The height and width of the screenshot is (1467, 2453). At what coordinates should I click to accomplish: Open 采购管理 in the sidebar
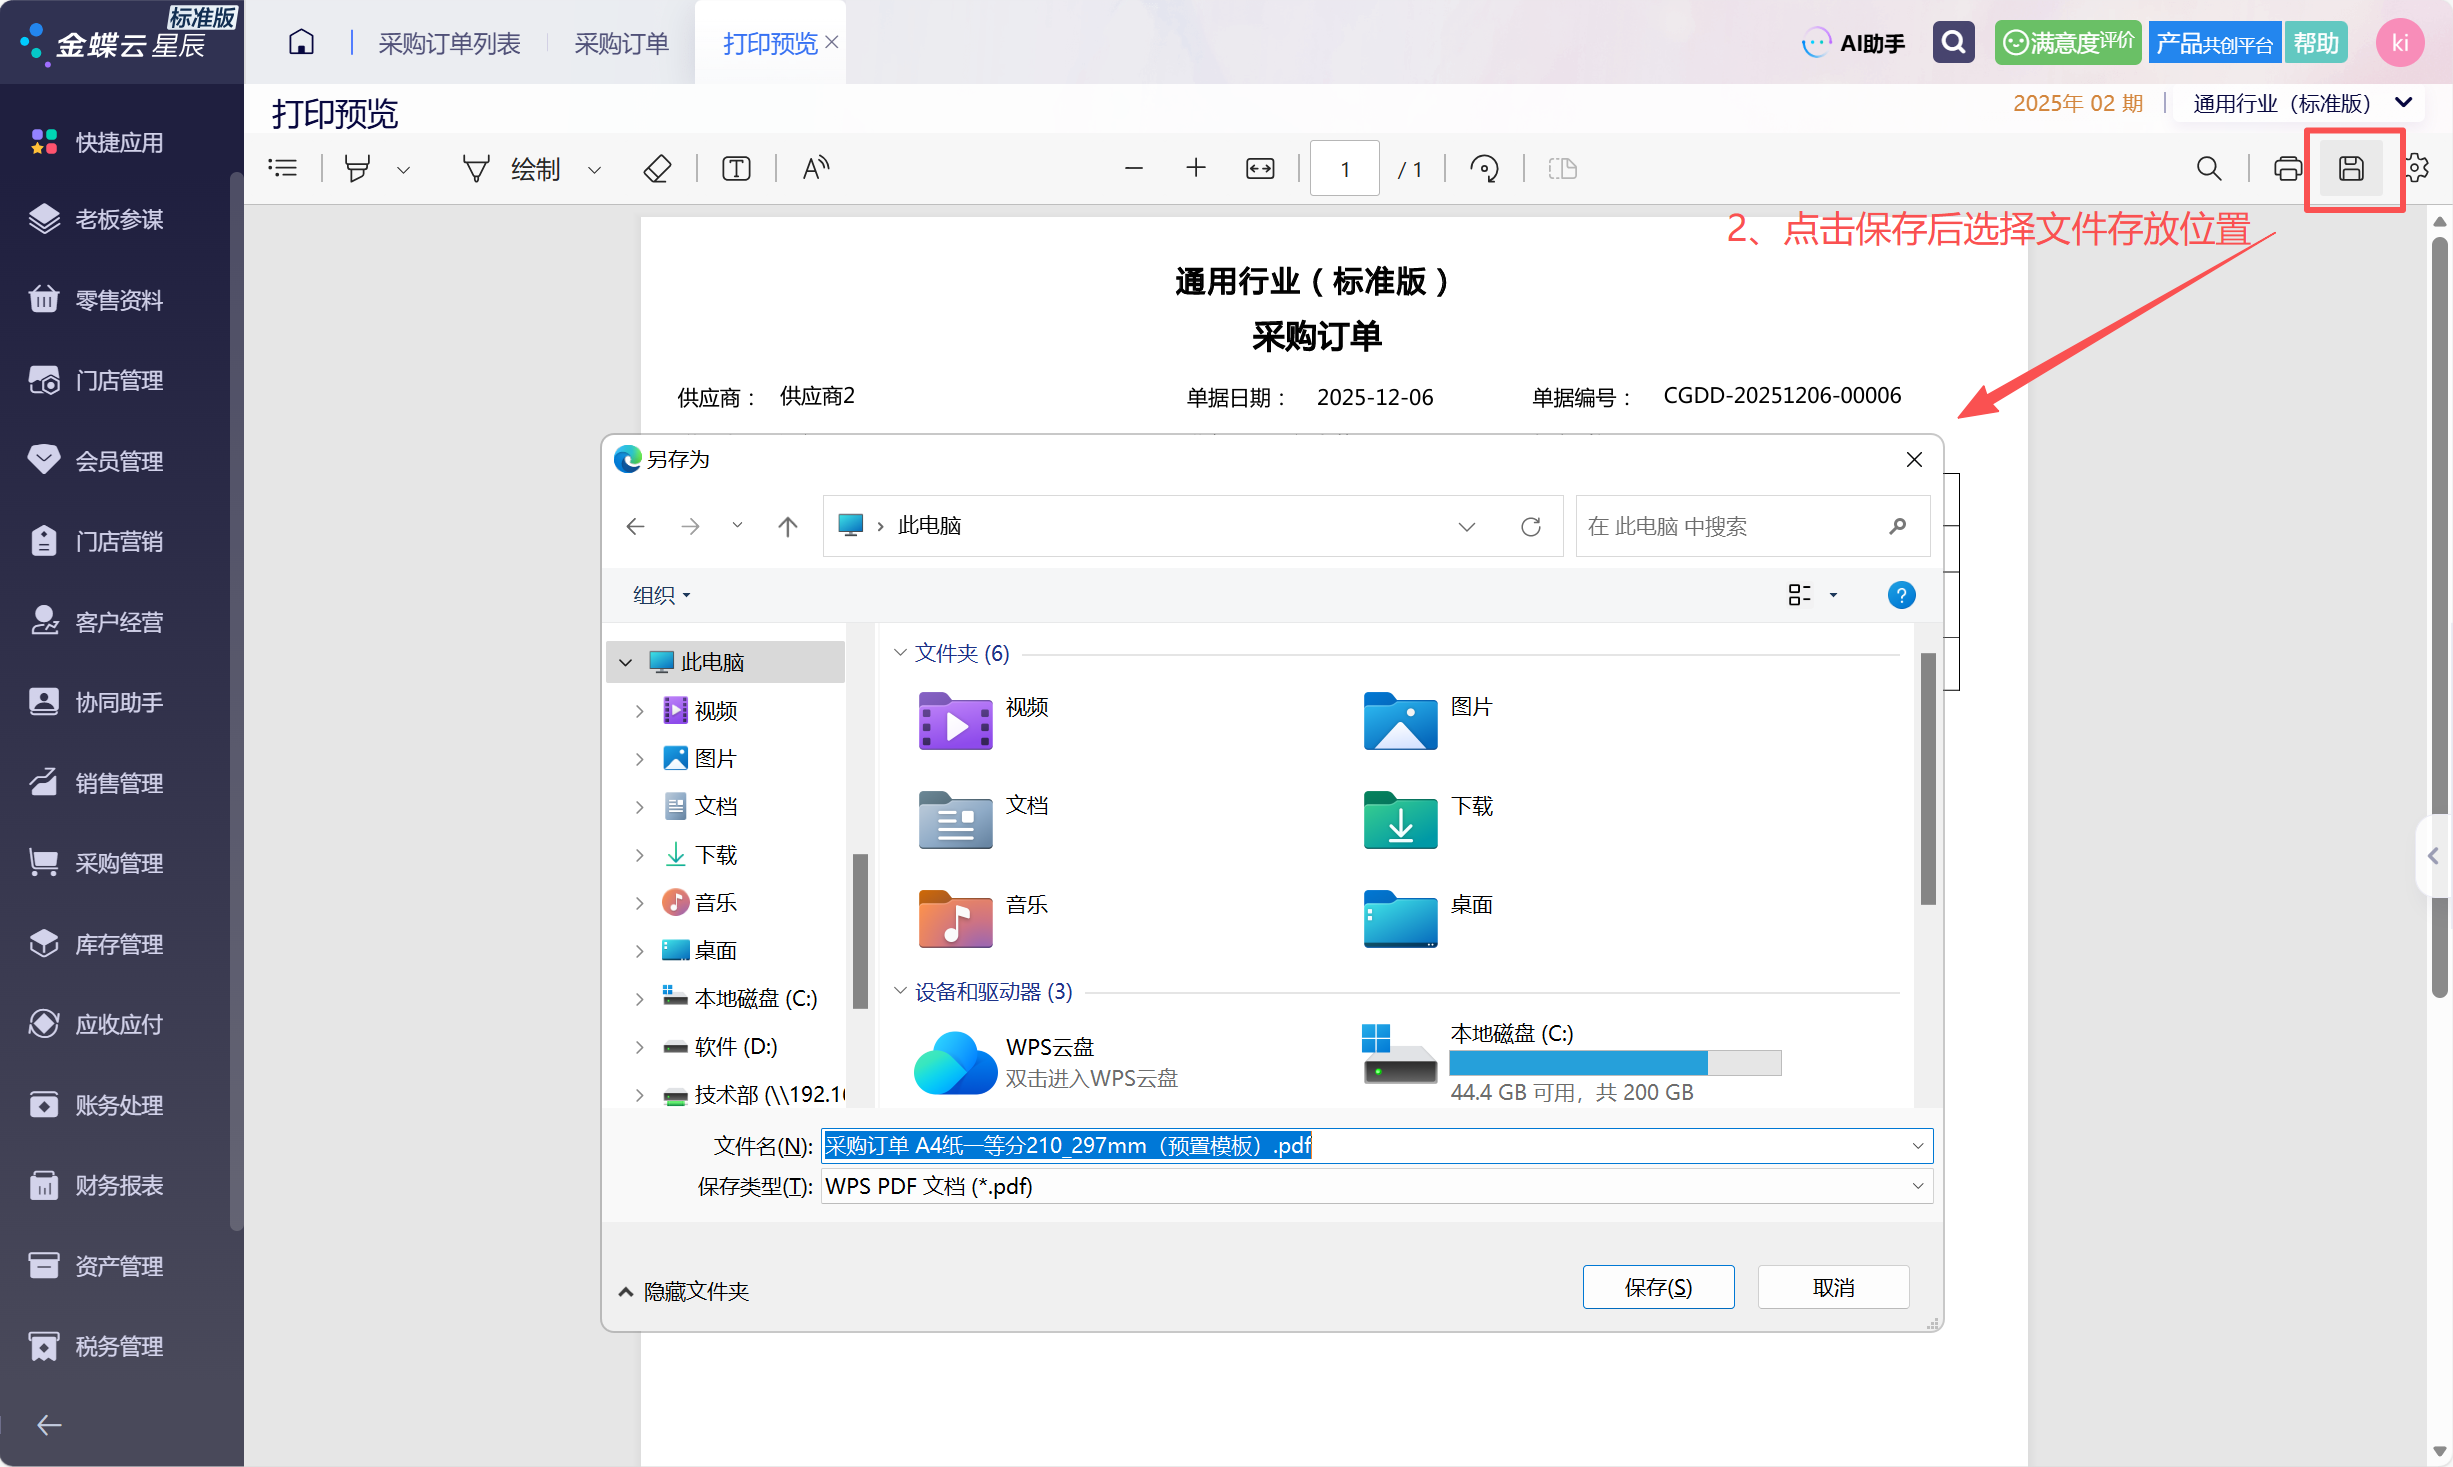pyautogui.click(x=120, y=863)
